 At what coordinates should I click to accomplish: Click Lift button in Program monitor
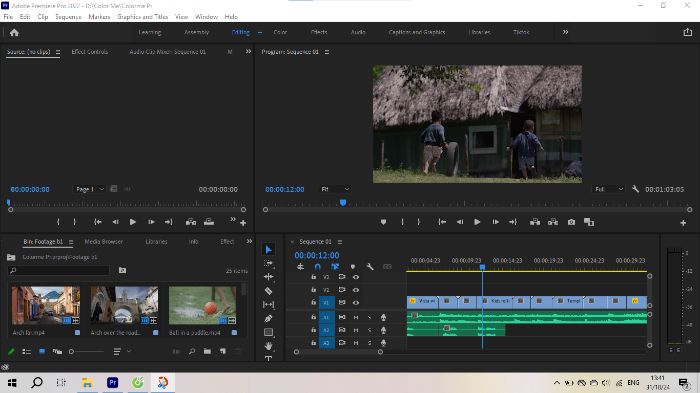pyautogui.click(x=535, y=222)
